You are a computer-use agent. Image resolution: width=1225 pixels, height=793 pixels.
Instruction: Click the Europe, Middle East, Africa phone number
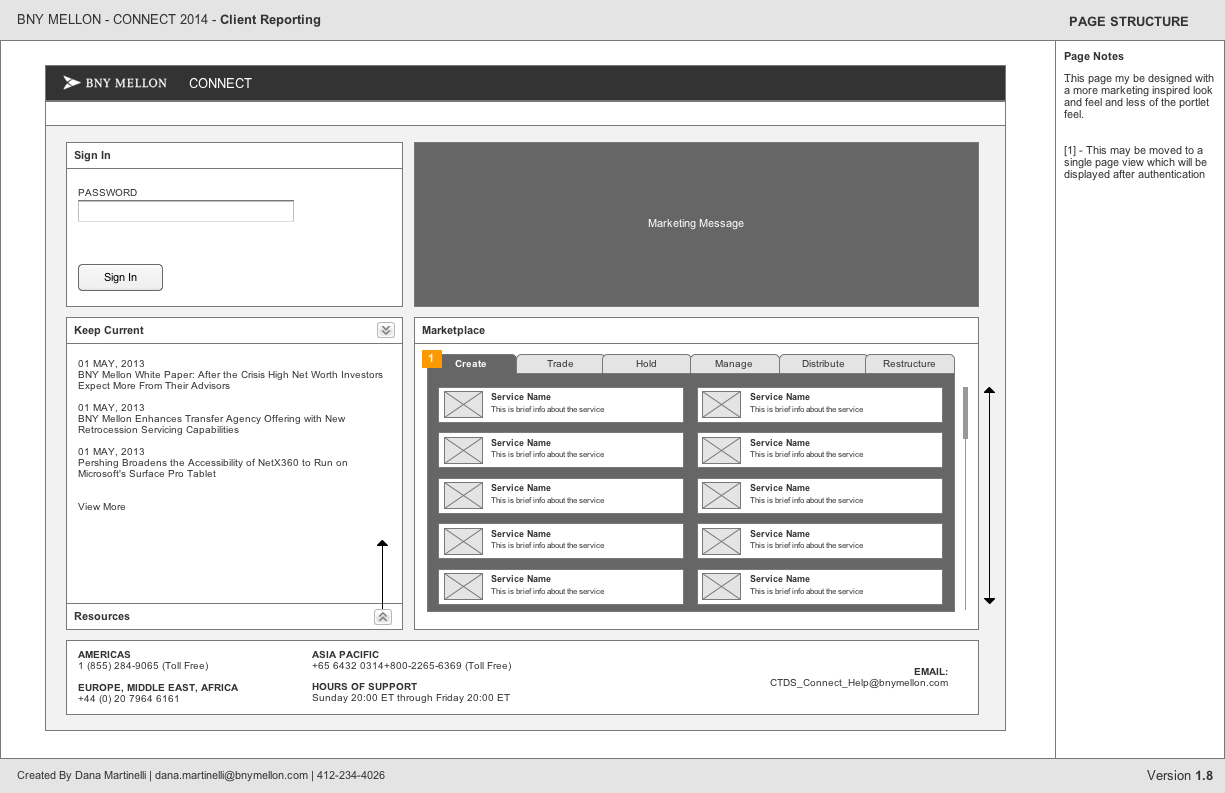[129, 699]
